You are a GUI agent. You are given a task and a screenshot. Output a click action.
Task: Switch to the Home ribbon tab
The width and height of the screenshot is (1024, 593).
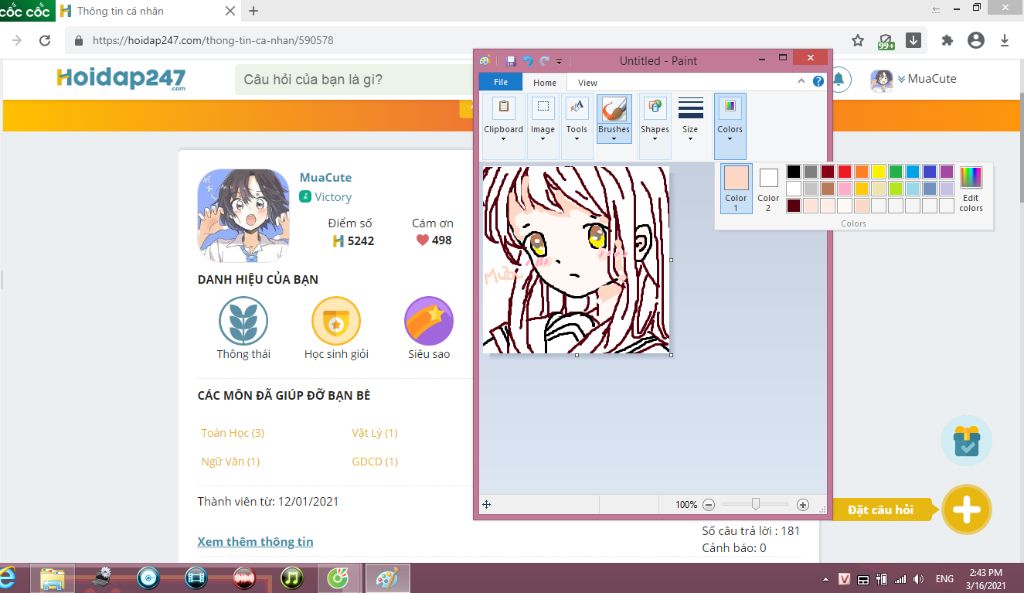tap(545, 83)
